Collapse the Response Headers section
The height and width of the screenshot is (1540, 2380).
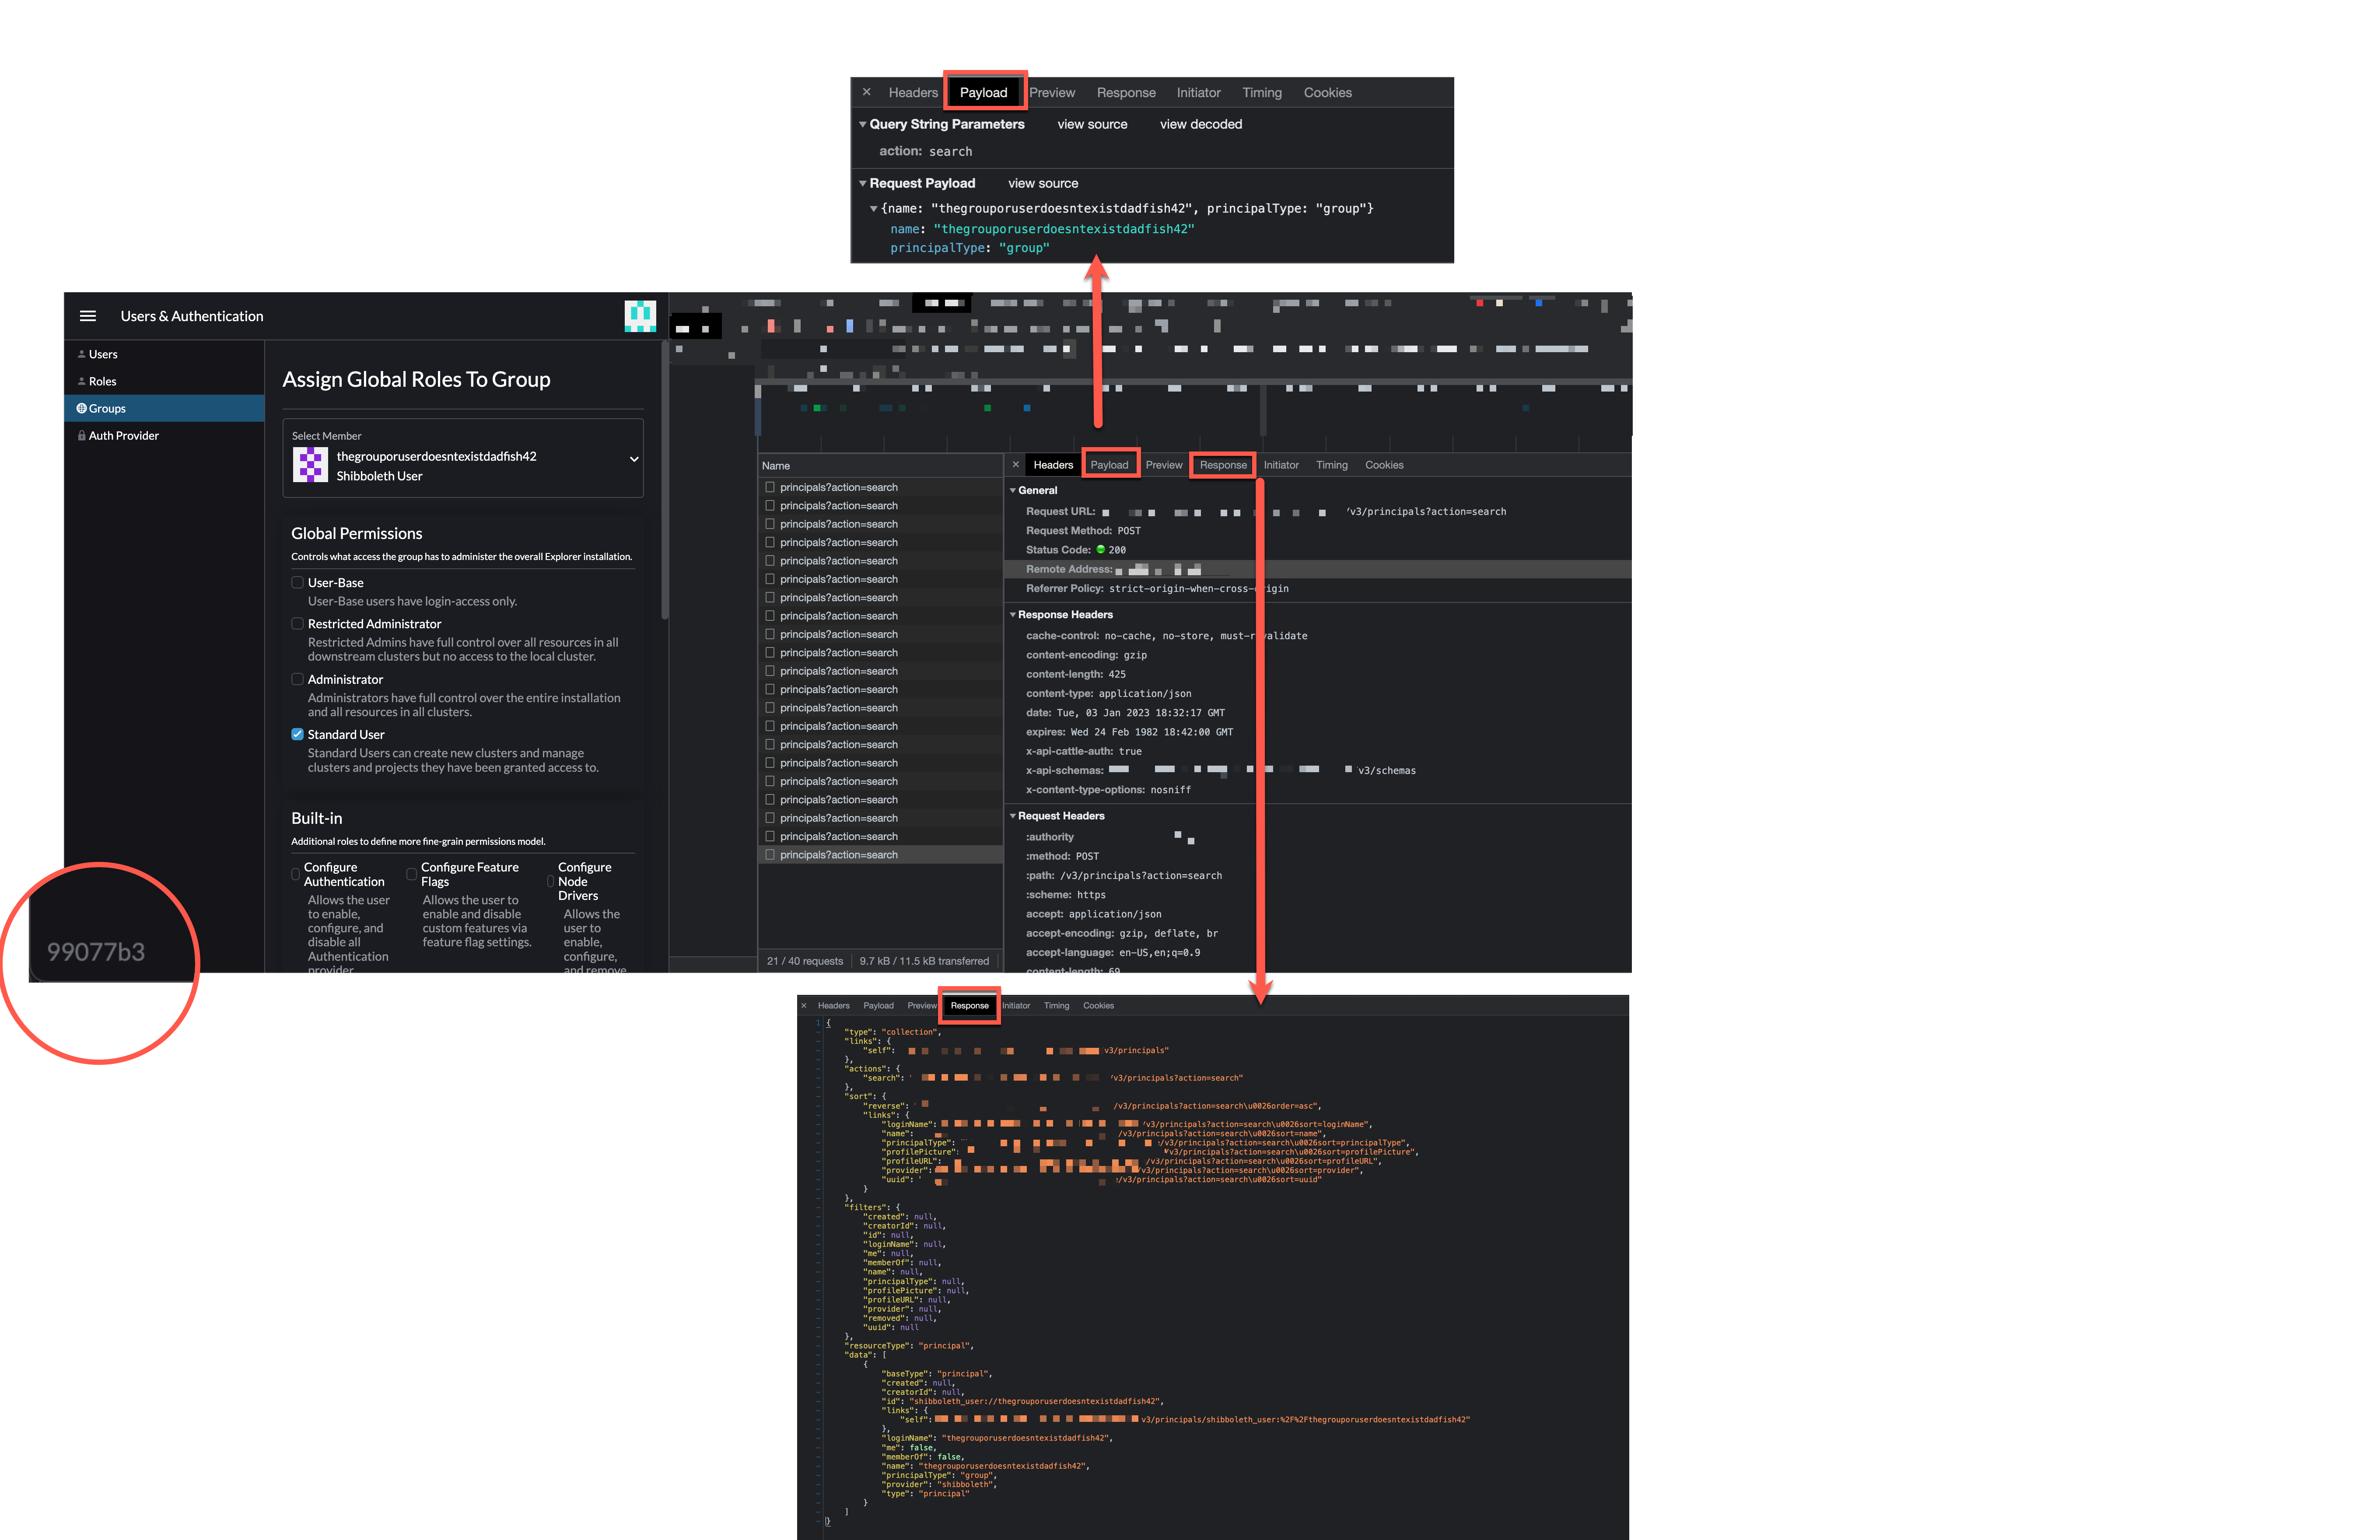click(x=1012, y=614)
